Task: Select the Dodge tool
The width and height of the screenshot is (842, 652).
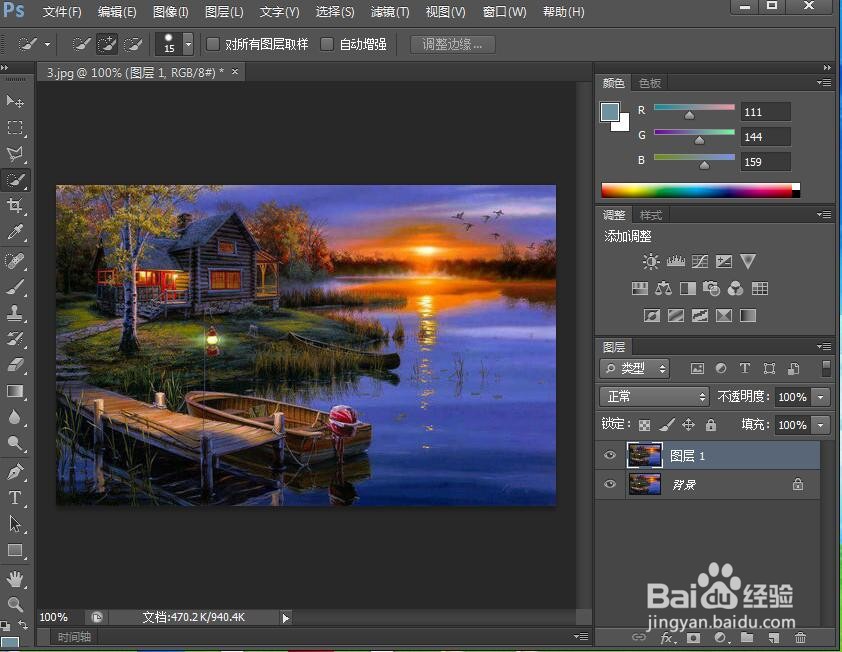Action: tap(14, 443)
